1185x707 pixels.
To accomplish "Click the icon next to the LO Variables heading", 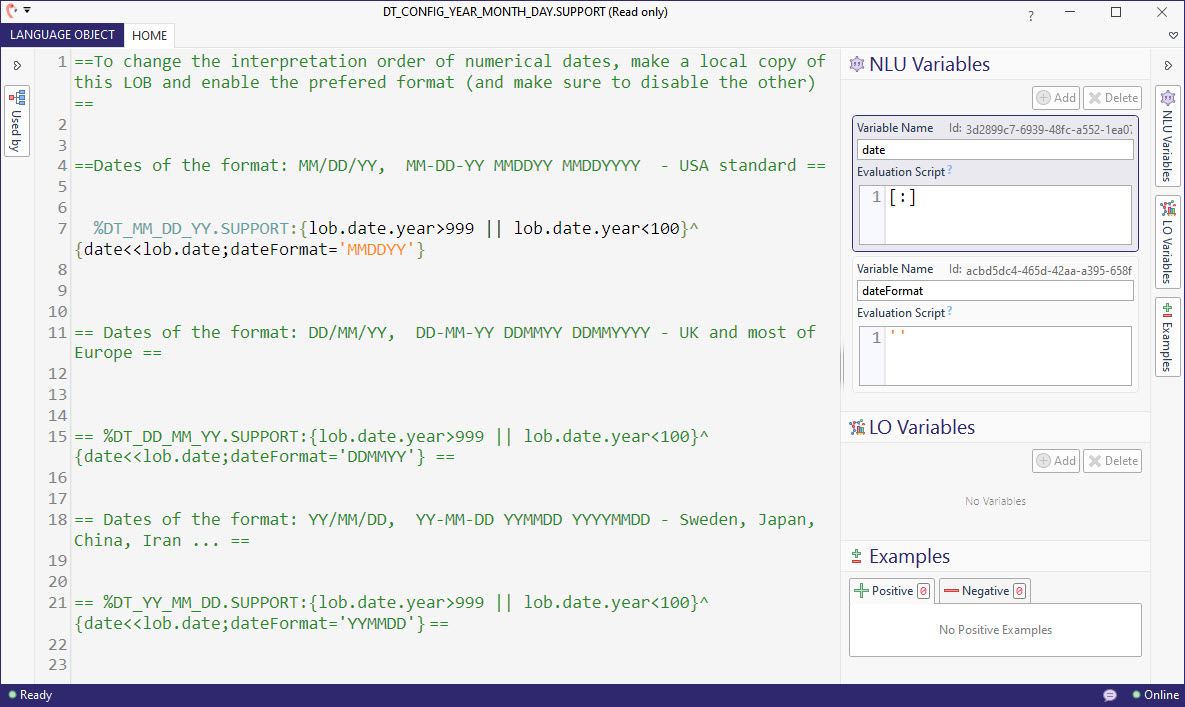I will [x=857, y=427].
